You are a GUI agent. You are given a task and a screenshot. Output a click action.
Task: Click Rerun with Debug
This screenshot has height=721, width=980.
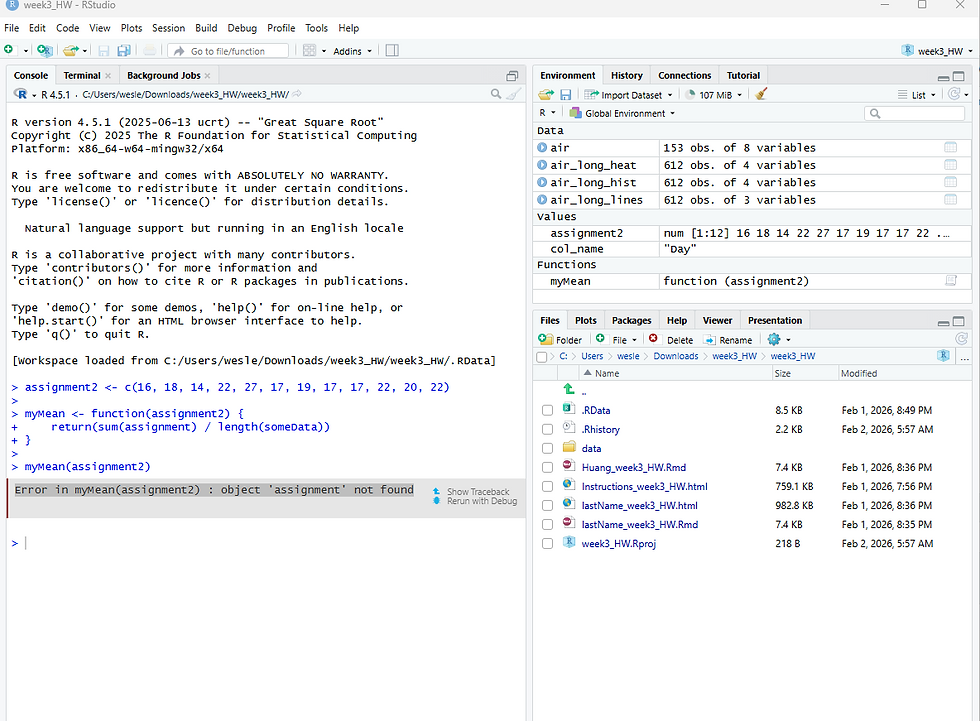pos(482,501)
